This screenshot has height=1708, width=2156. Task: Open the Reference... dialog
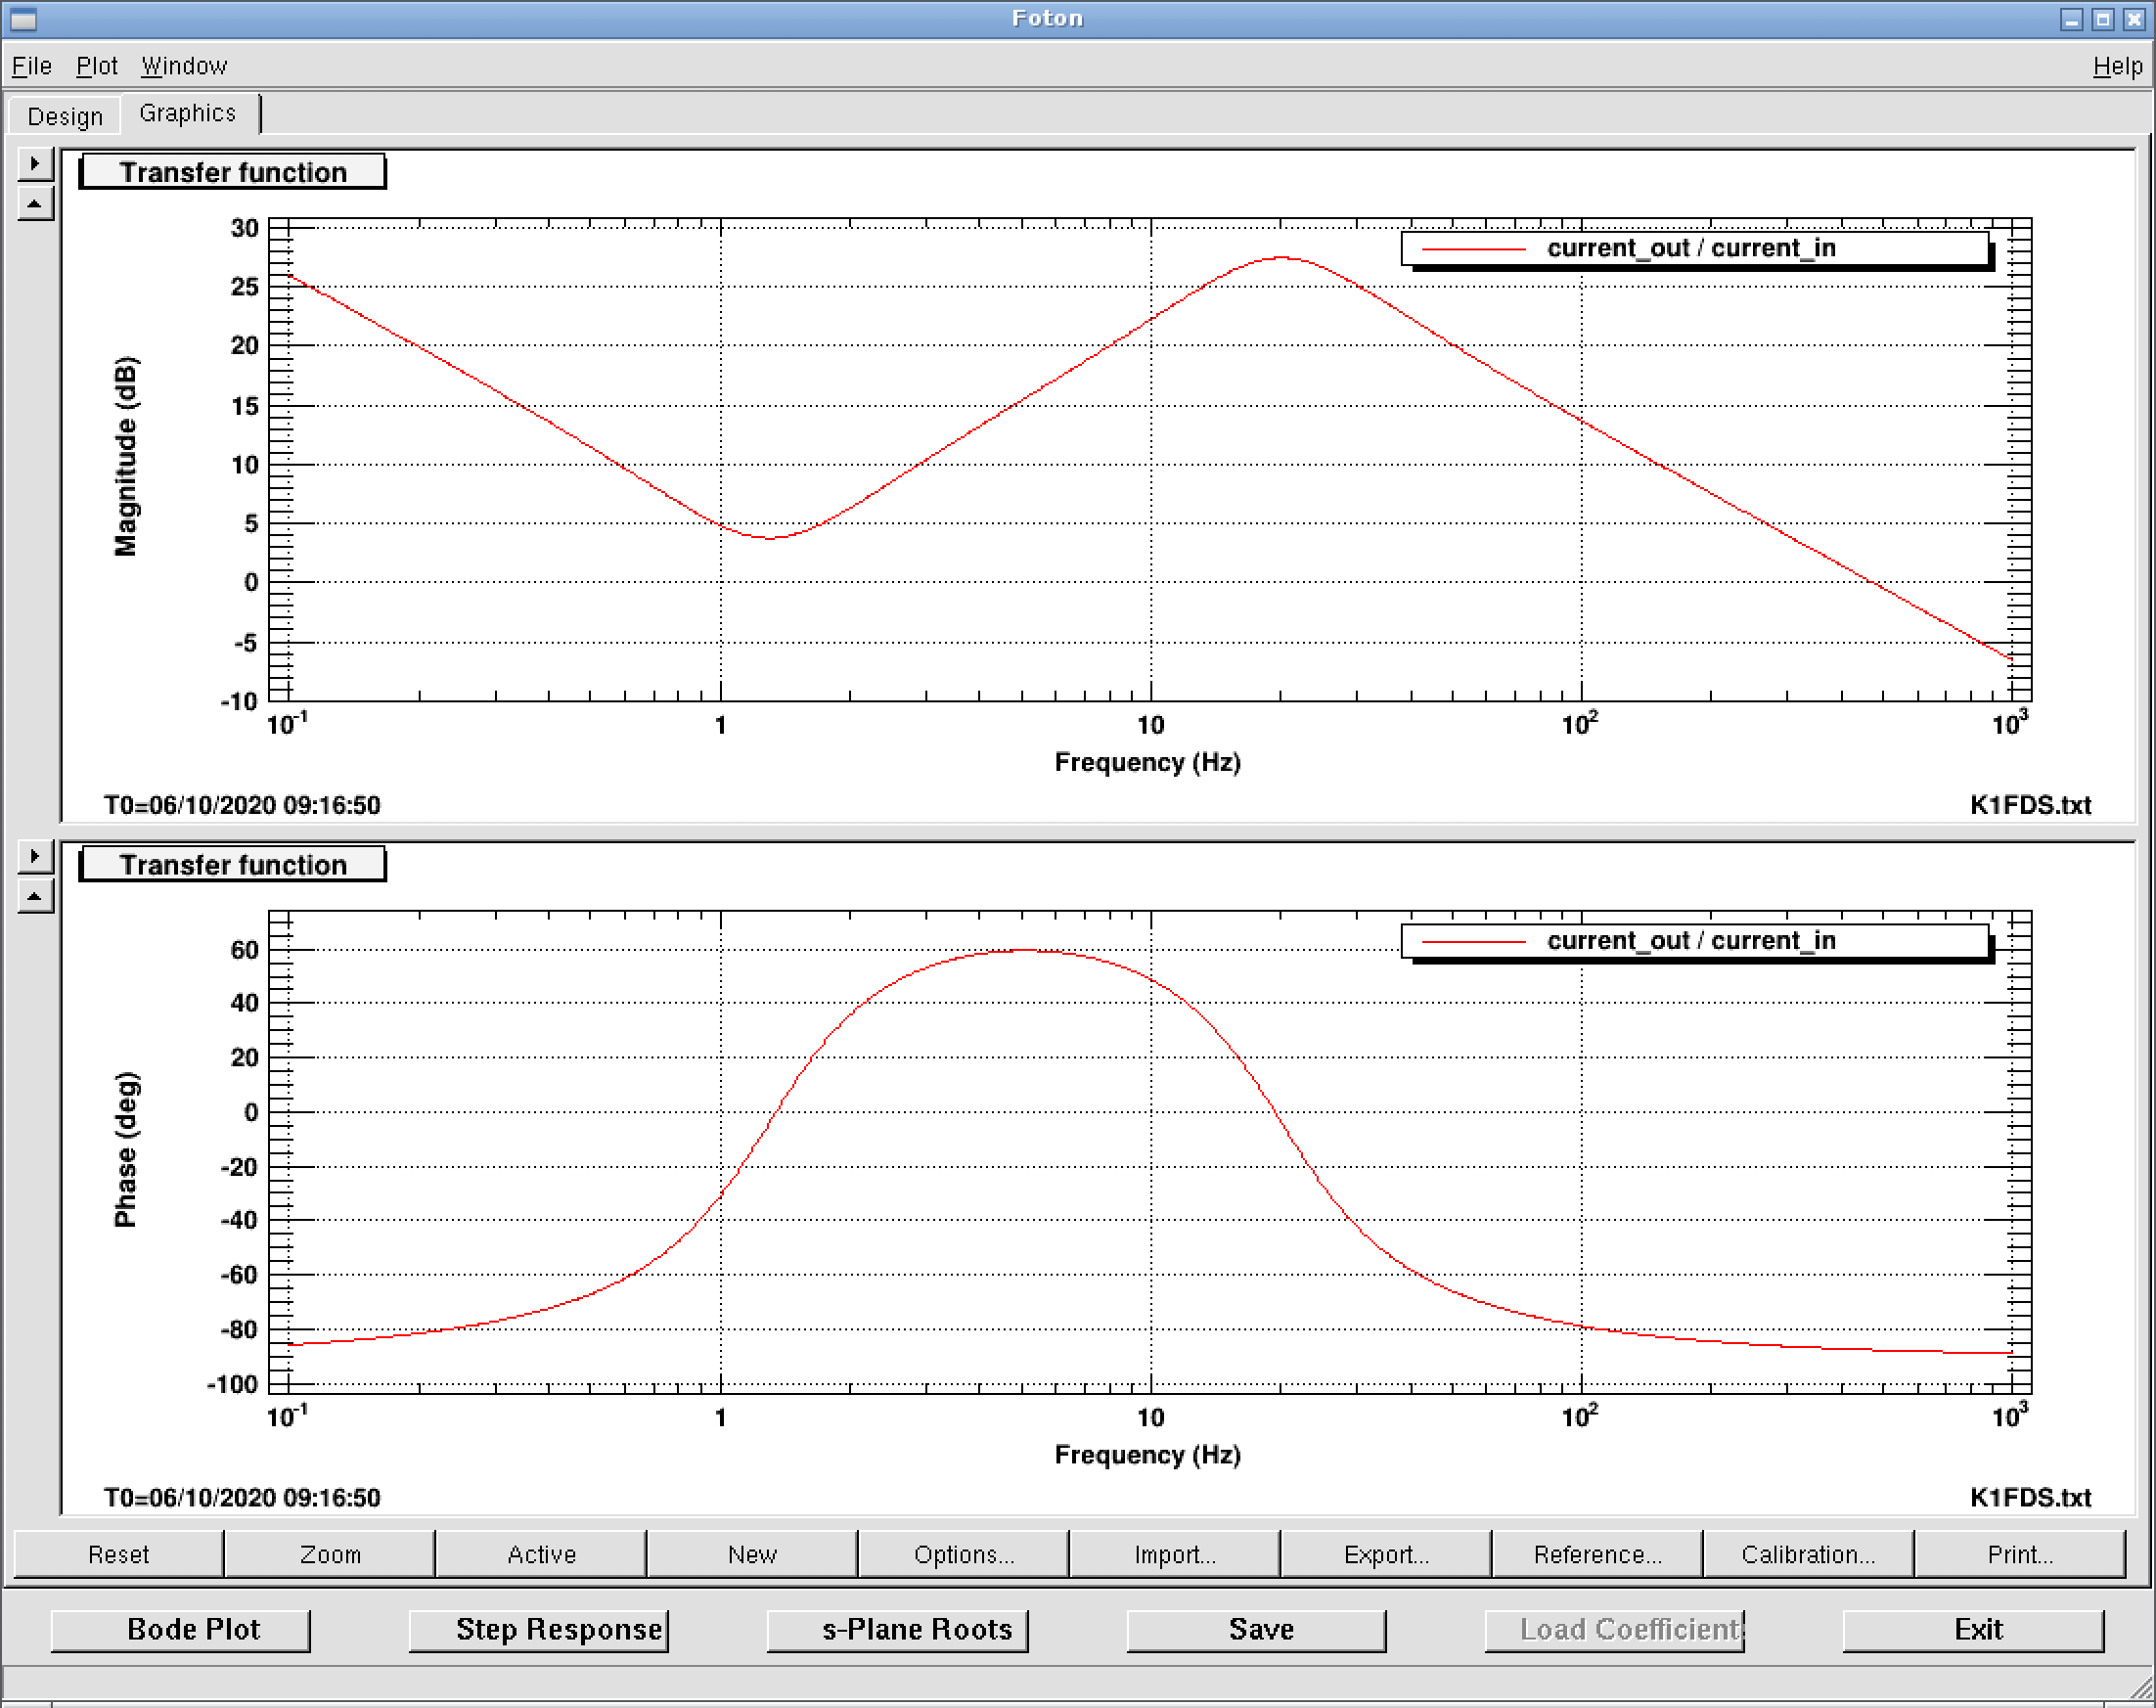1598,1554
